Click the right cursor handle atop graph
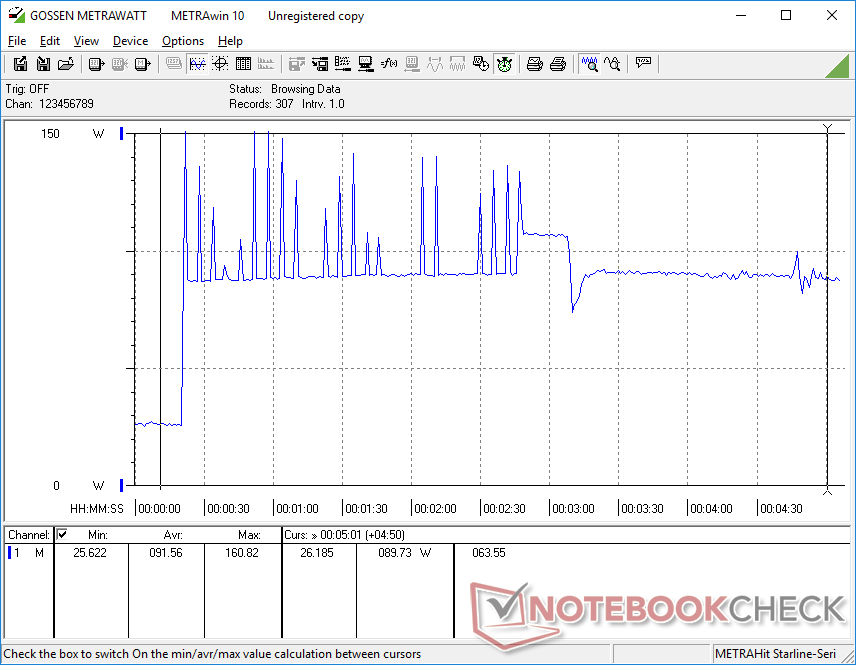This screenshot has width=856, height=665. pyautogui.click(x=828, y=128)
